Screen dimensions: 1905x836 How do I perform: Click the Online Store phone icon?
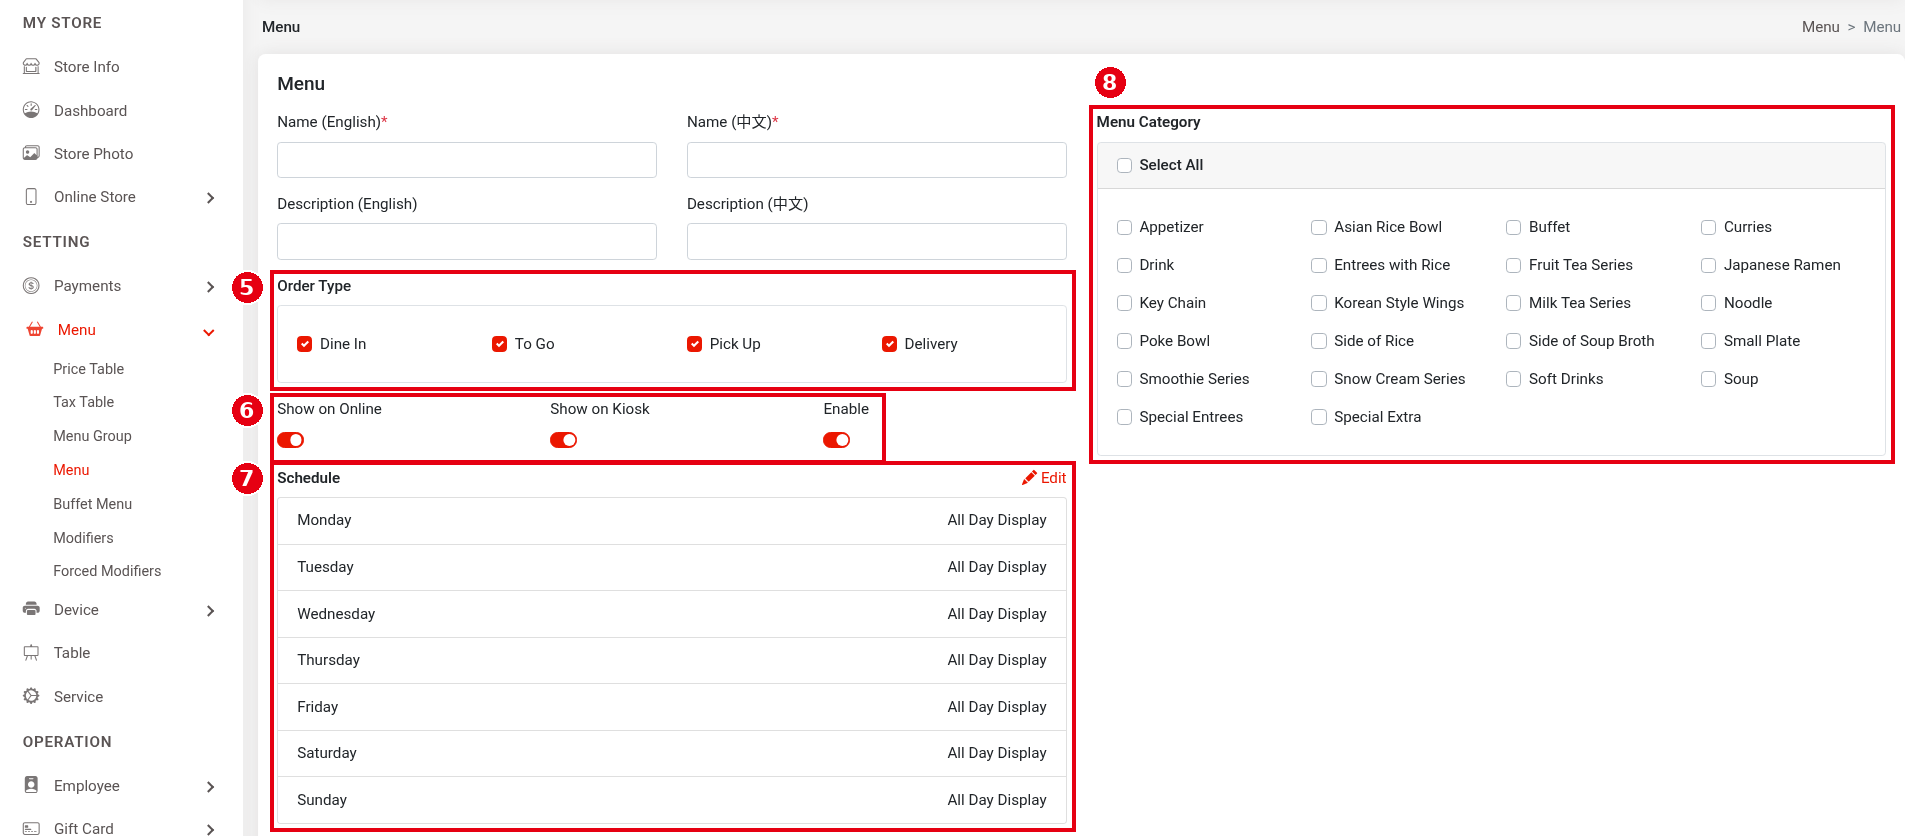tap(32, 197)
